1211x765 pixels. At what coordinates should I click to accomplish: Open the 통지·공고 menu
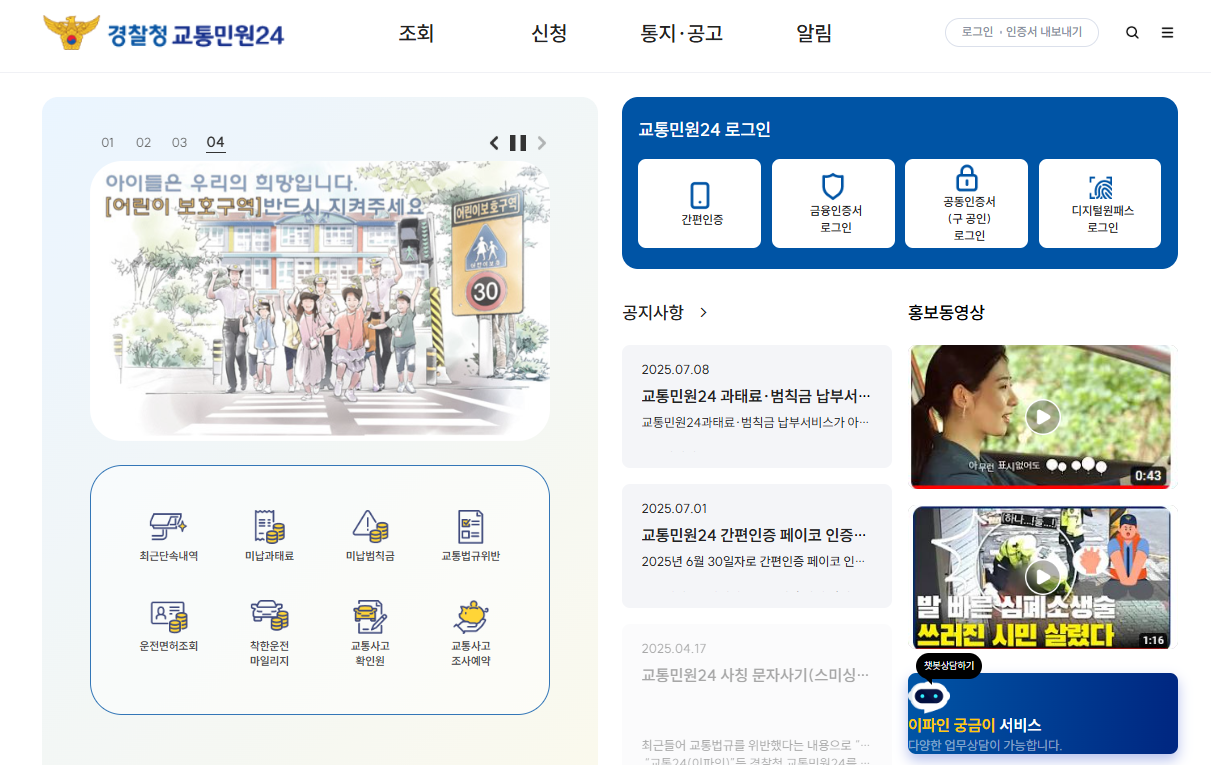pyautogui.click(x=682, y=33)
